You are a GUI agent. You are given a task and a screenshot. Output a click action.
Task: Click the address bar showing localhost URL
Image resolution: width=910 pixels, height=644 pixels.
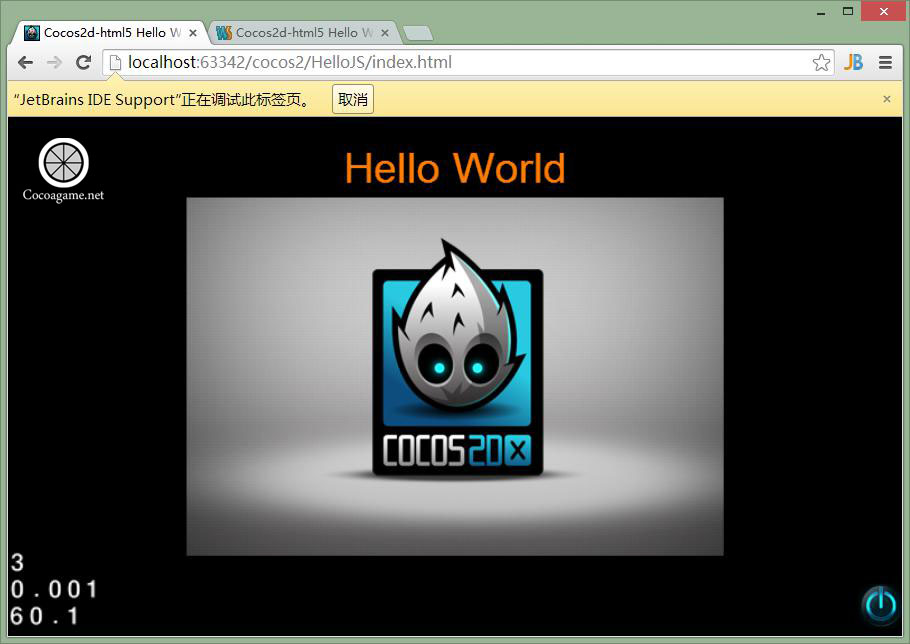(468, 62)
